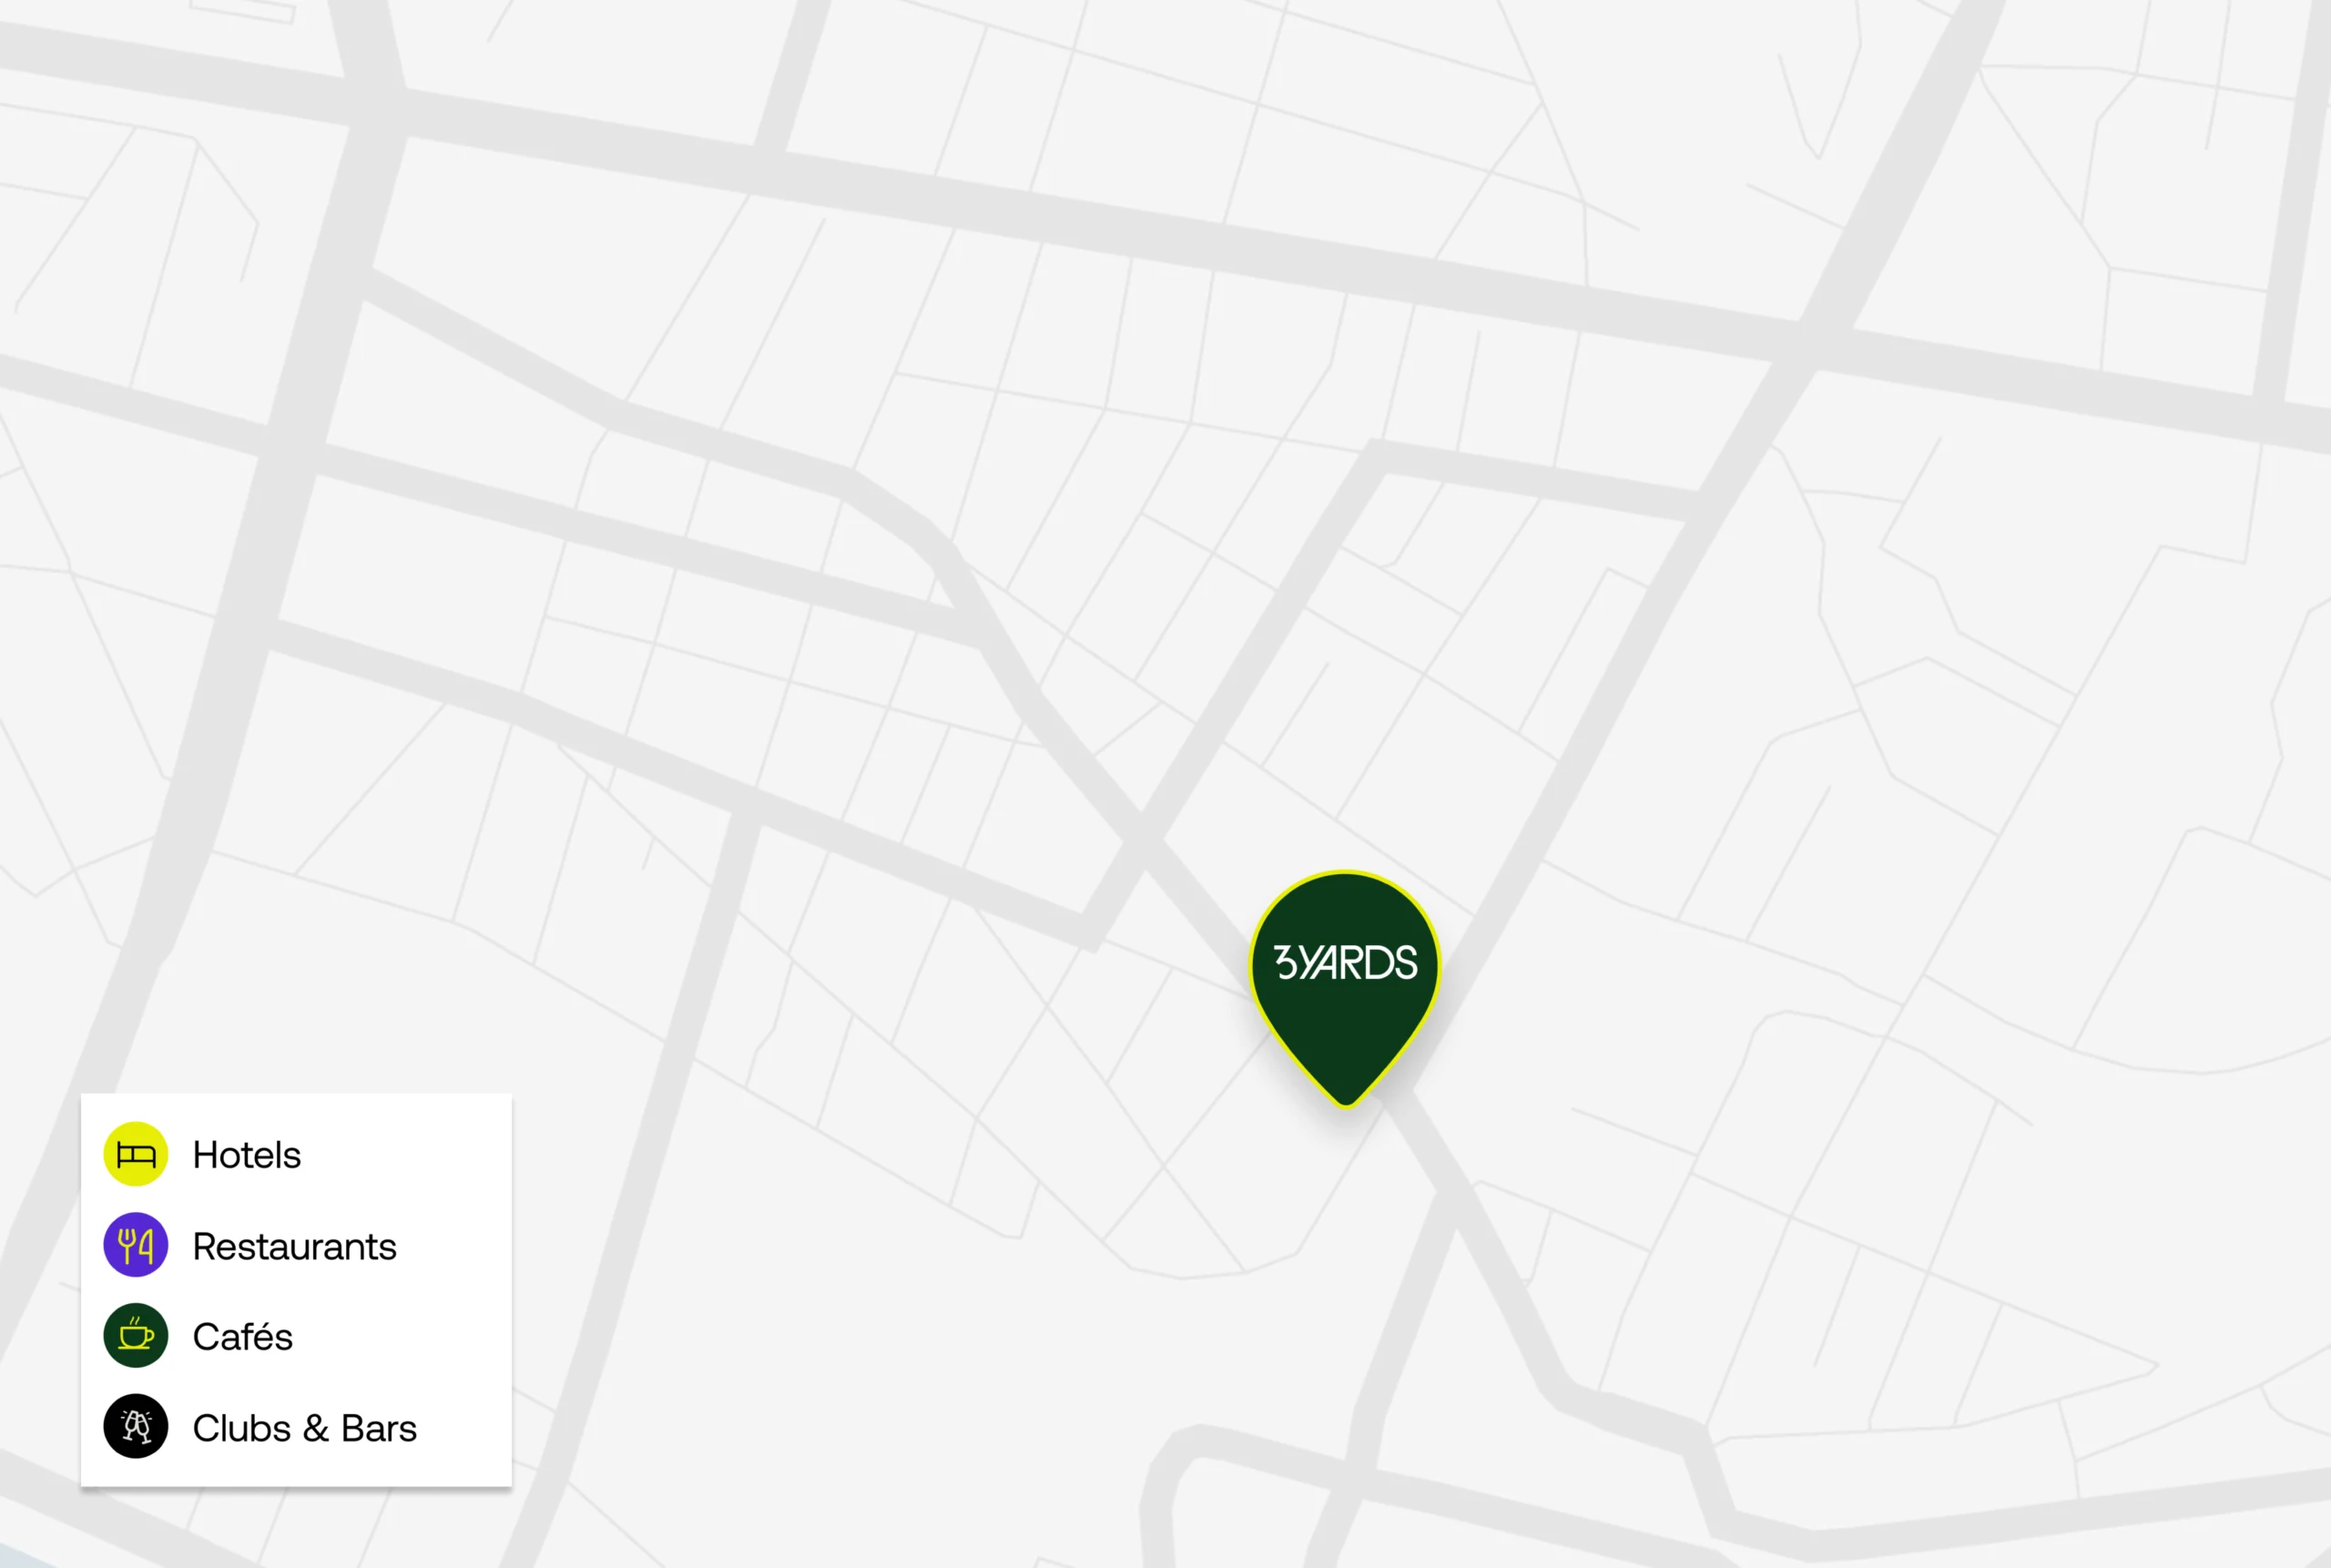Click the green Cafés coffee cup icon
2331x1568 pixels.
136,1336
